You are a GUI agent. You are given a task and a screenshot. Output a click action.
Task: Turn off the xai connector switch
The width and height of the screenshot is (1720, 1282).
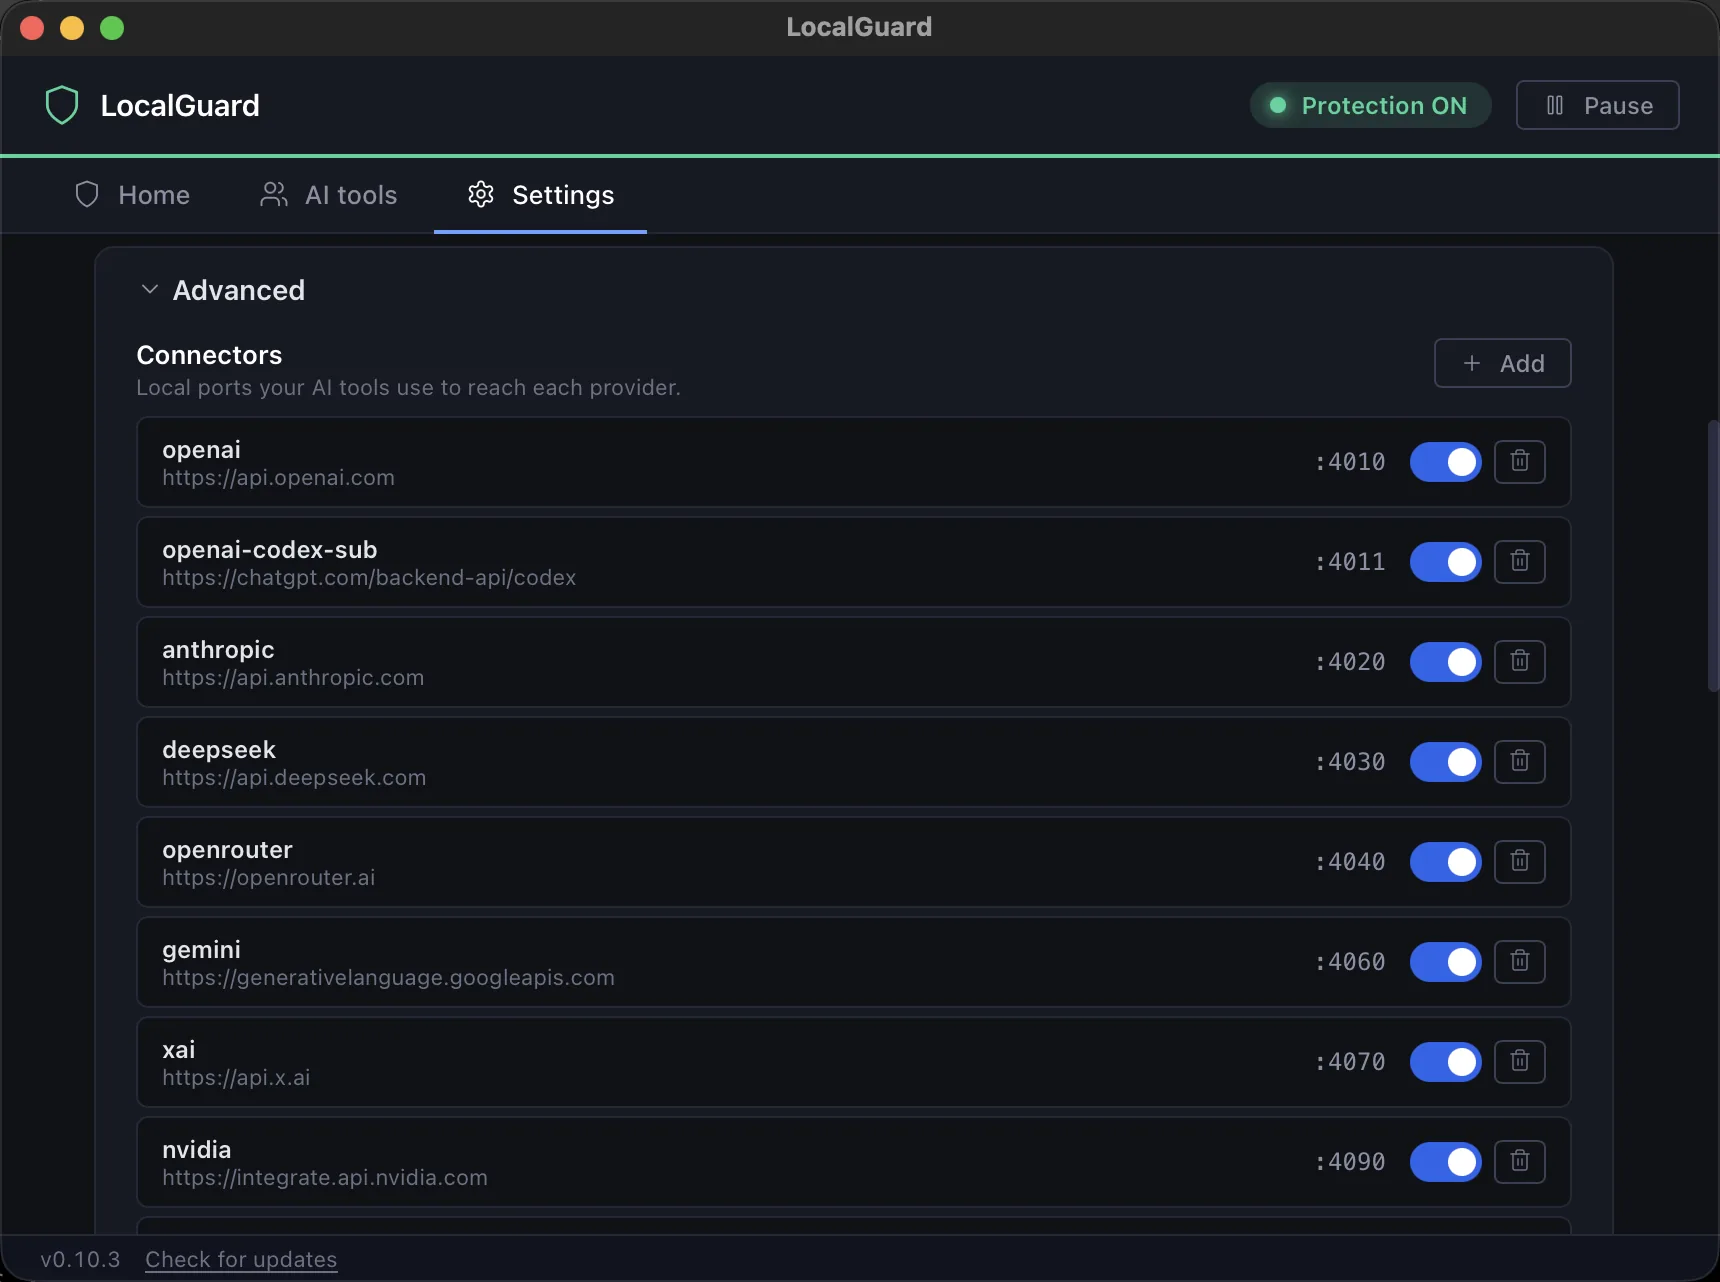[x=1445, y=1062]
